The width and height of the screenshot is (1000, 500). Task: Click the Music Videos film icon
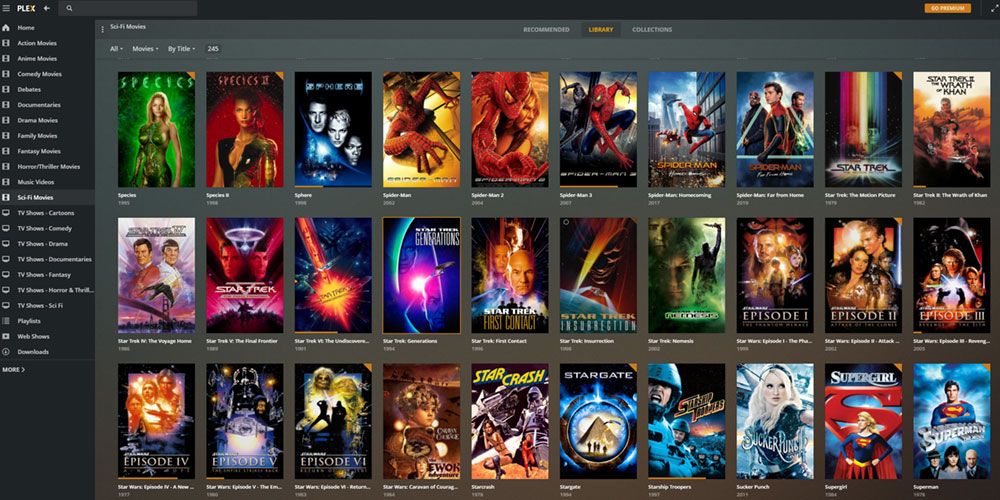(6, 182)
